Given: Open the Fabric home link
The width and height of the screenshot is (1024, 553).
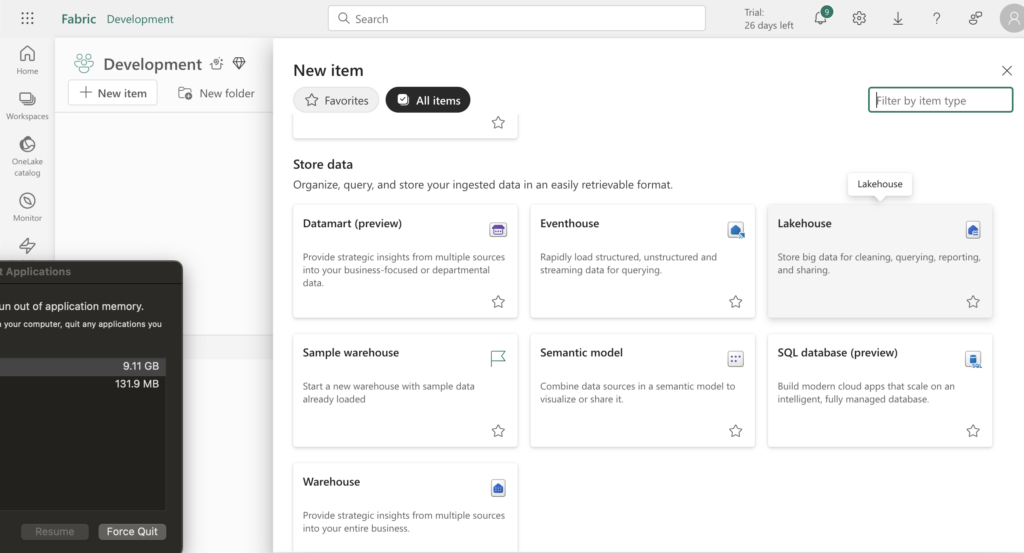Looking at the screenshot, I should click(78, 19).
